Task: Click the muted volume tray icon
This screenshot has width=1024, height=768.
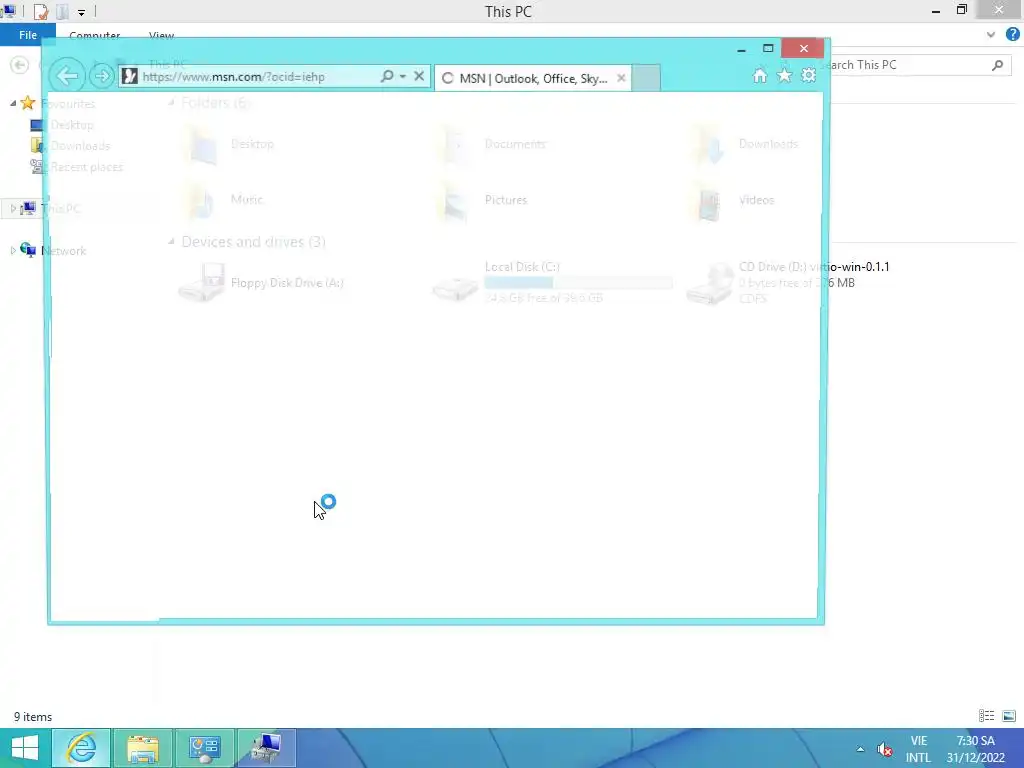Action: pyautogui.click(x=884, y=749)
